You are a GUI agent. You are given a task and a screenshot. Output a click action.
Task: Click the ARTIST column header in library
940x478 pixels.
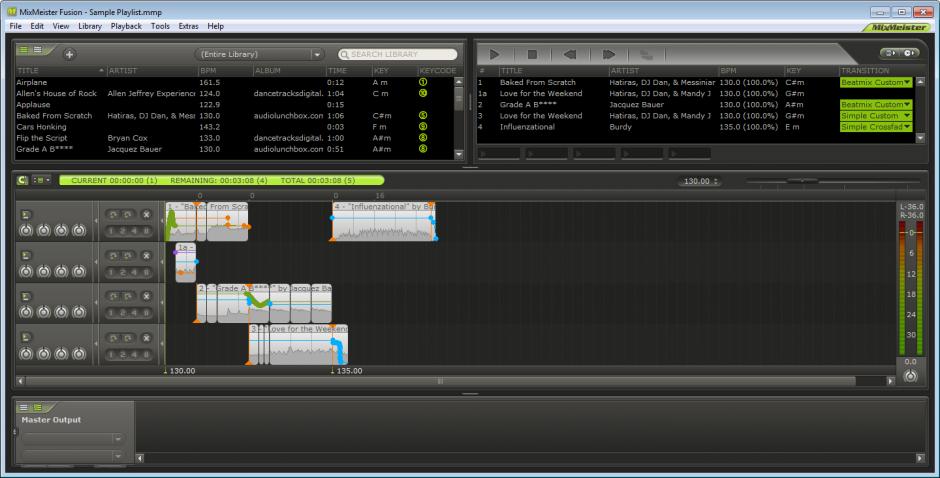click(x=152, y=71)
